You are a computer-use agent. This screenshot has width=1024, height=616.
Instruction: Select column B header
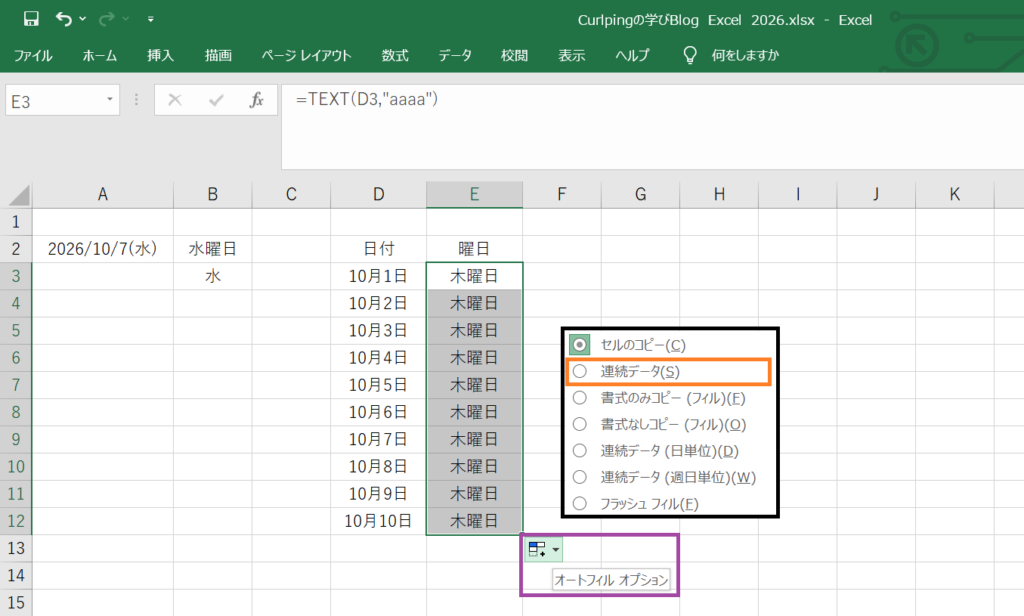point(212,195)
